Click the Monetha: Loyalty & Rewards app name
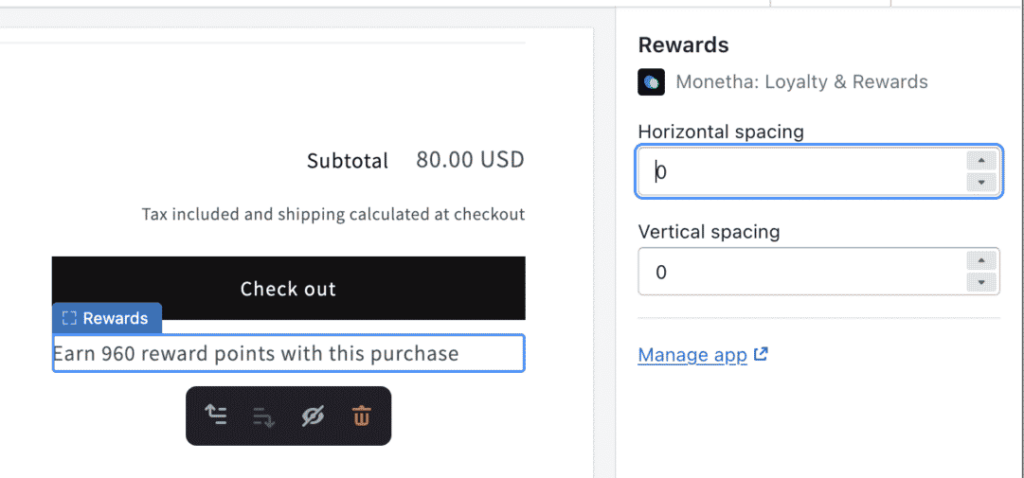 pos(802,82)
